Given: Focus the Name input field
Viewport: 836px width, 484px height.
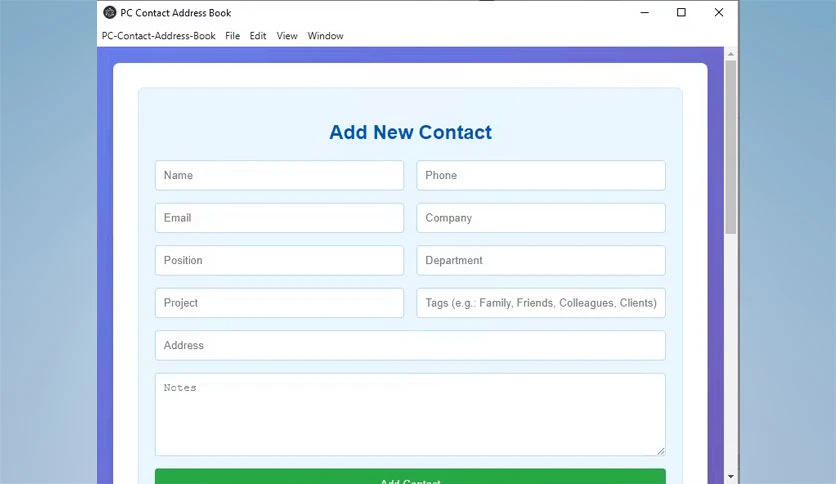Looking at the screenshot, I should (279, 175).
